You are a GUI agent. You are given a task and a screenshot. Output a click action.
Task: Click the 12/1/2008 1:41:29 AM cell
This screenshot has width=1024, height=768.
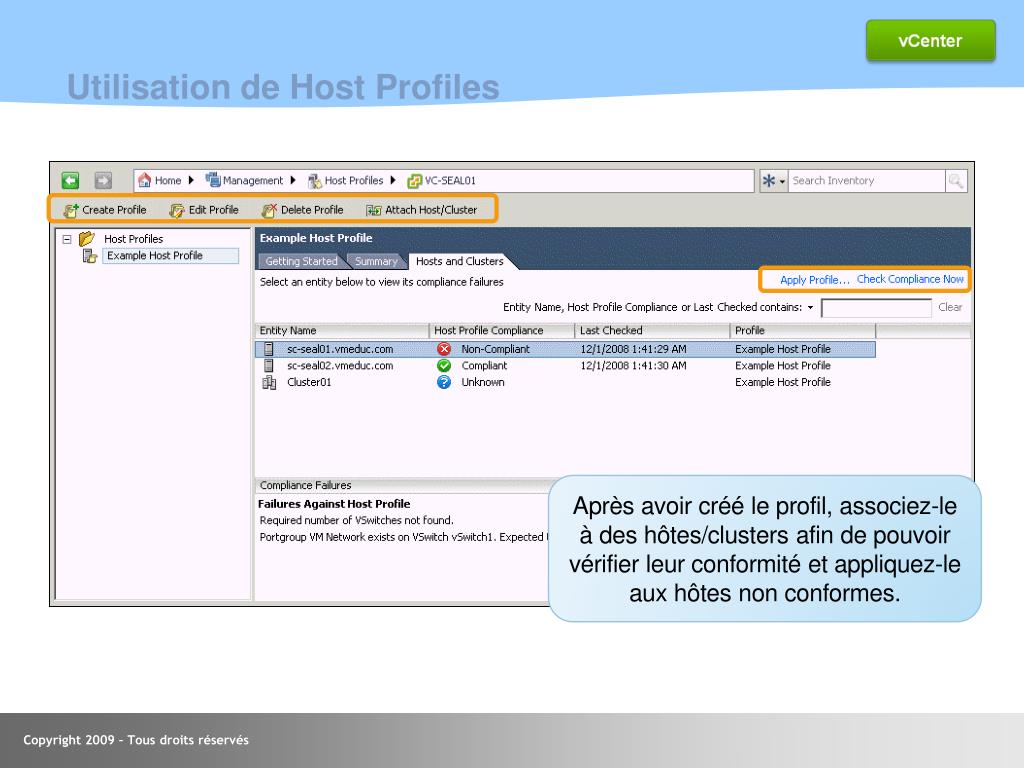[x=633, y=349]
